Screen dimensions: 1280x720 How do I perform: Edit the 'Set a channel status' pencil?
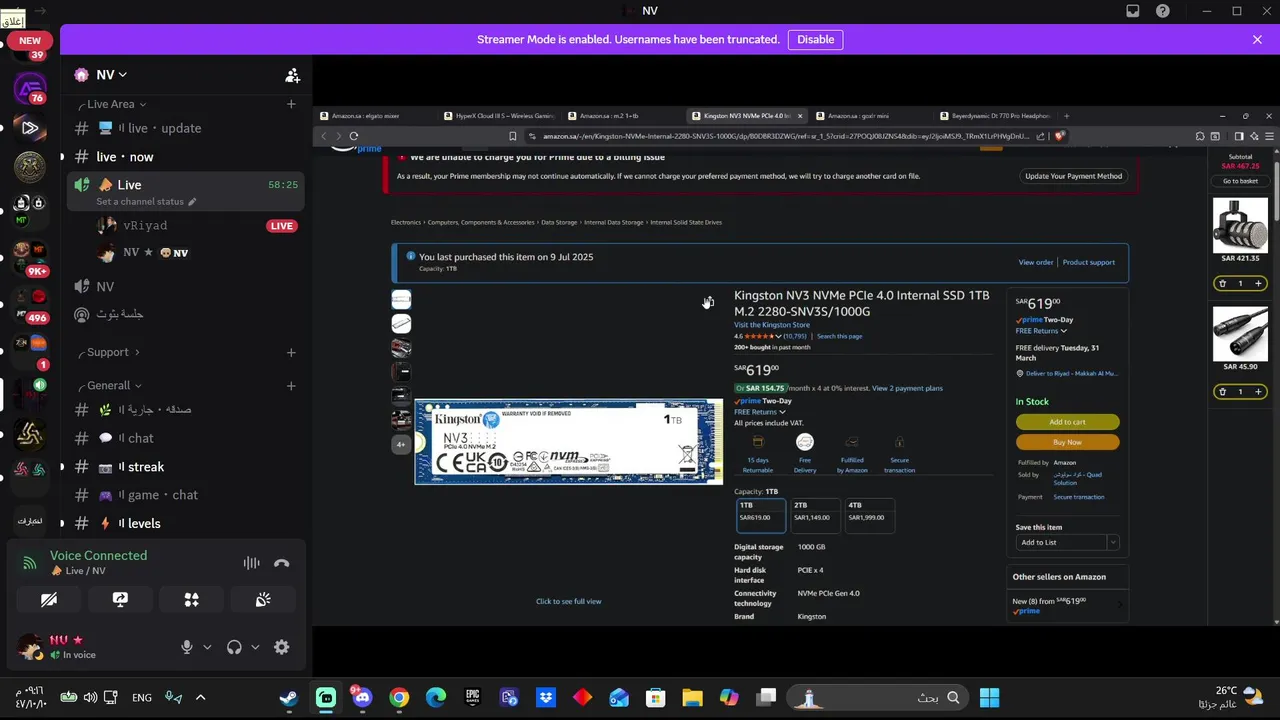click(x=192, y=202)
